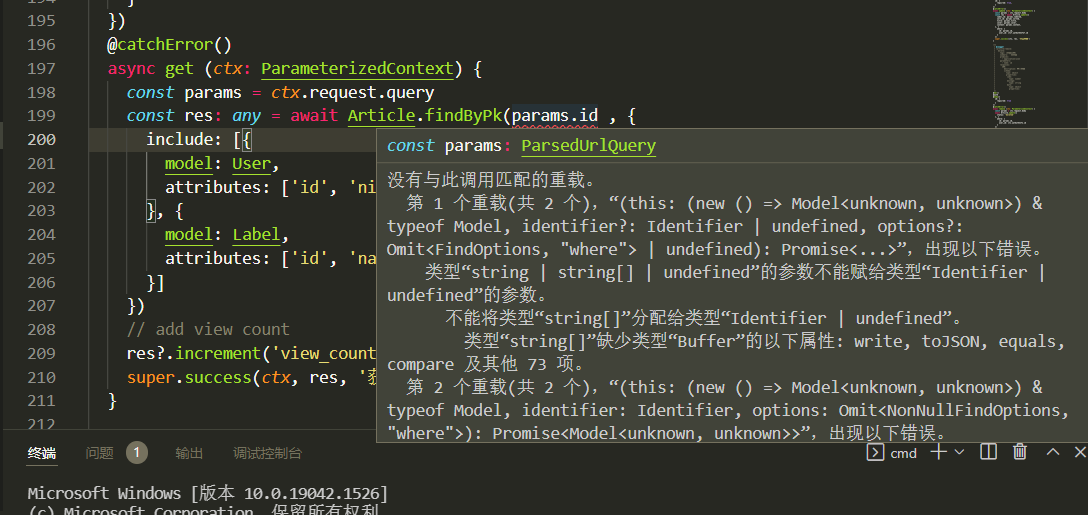
Task: Switch to the 问题 tab
Action: [x=99, y=453]
